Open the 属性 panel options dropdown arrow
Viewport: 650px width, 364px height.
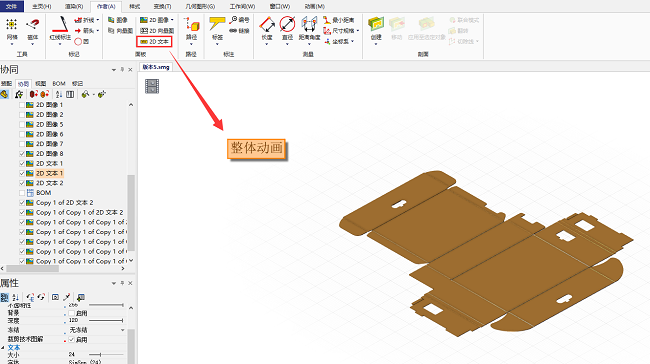pos(114,283)
